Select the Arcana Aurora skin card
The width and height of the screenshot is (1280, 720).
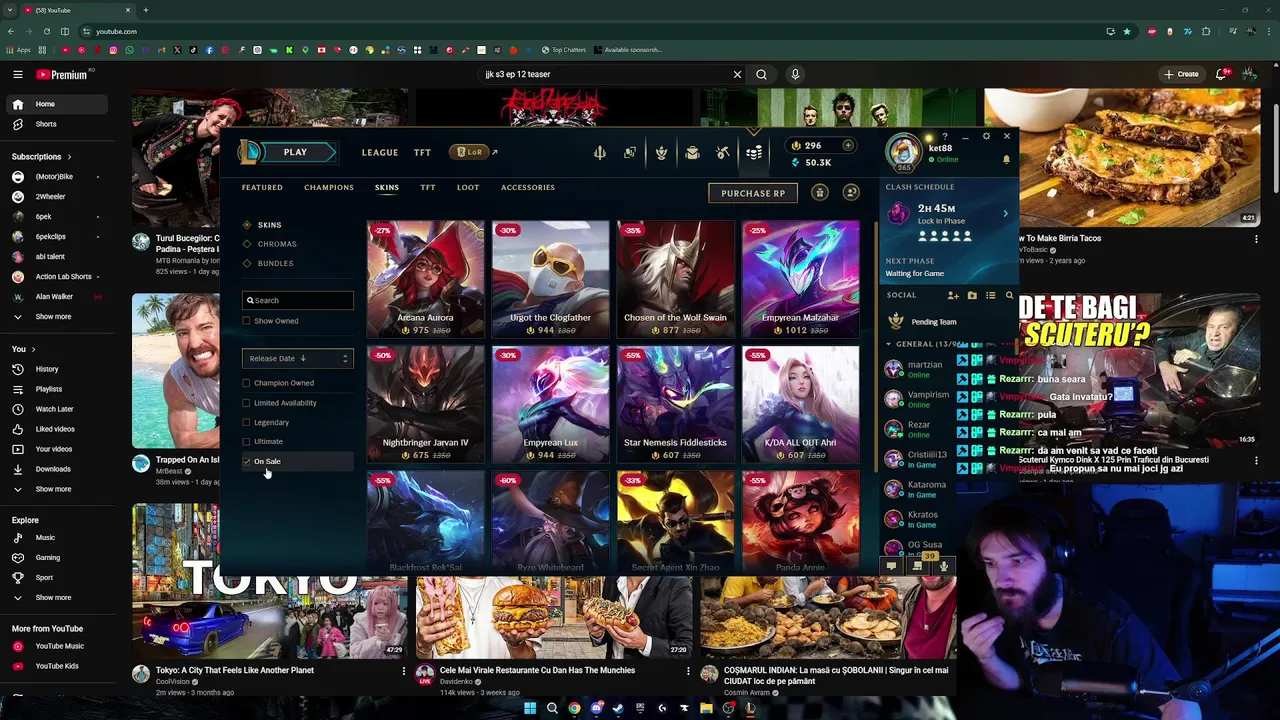point(426,279)
